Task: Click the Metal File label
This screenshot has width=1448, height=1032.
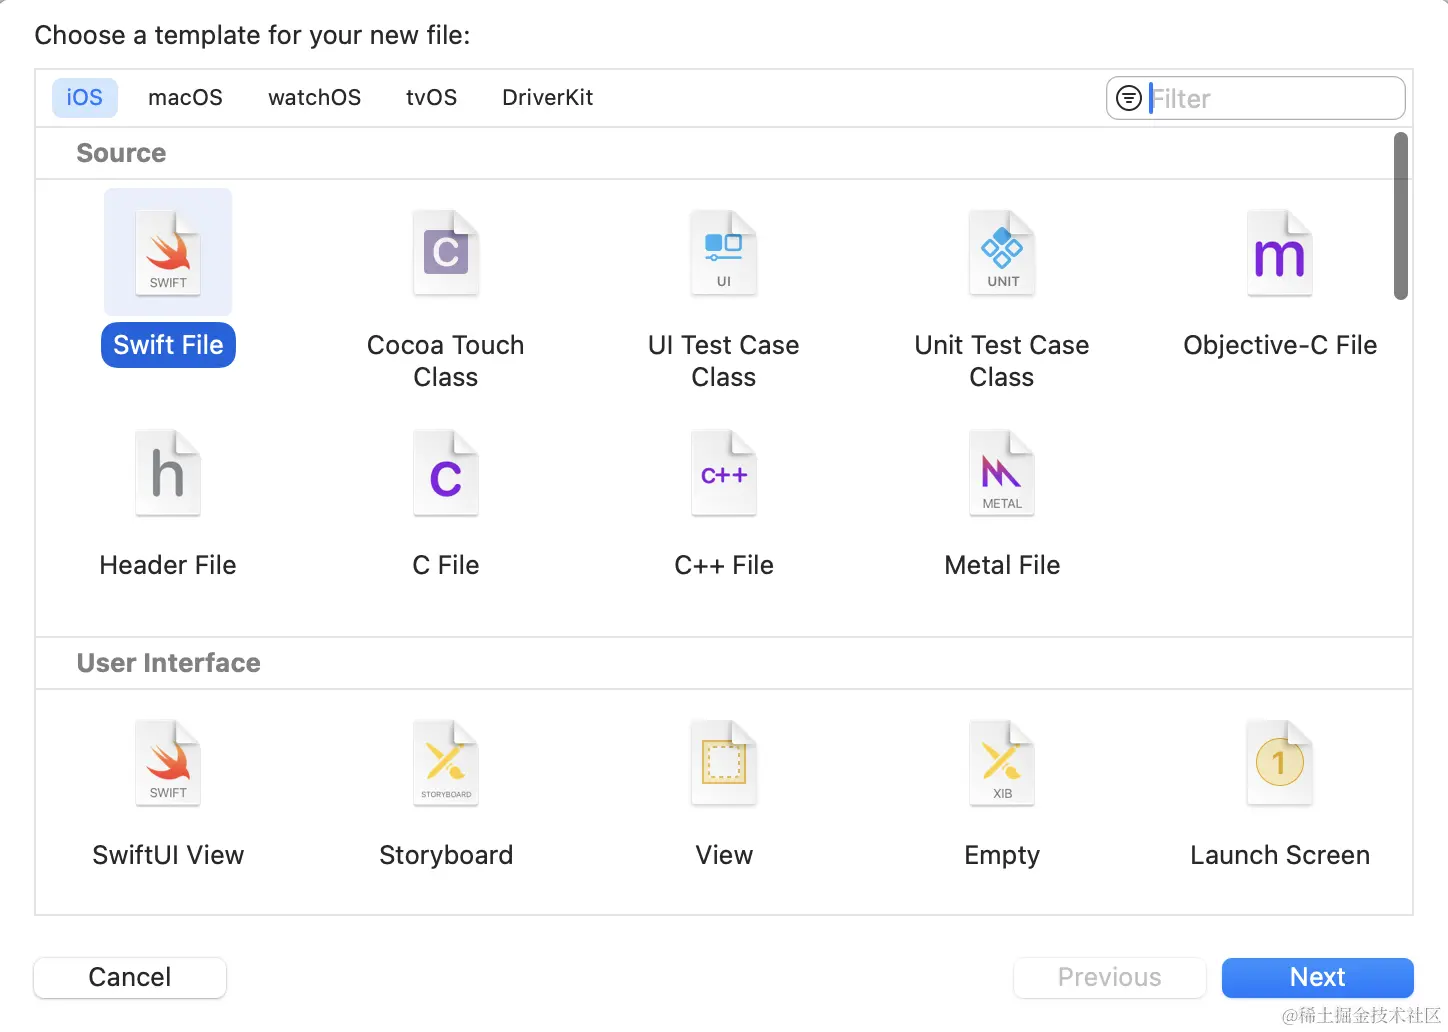Action: coord(1002,565)
